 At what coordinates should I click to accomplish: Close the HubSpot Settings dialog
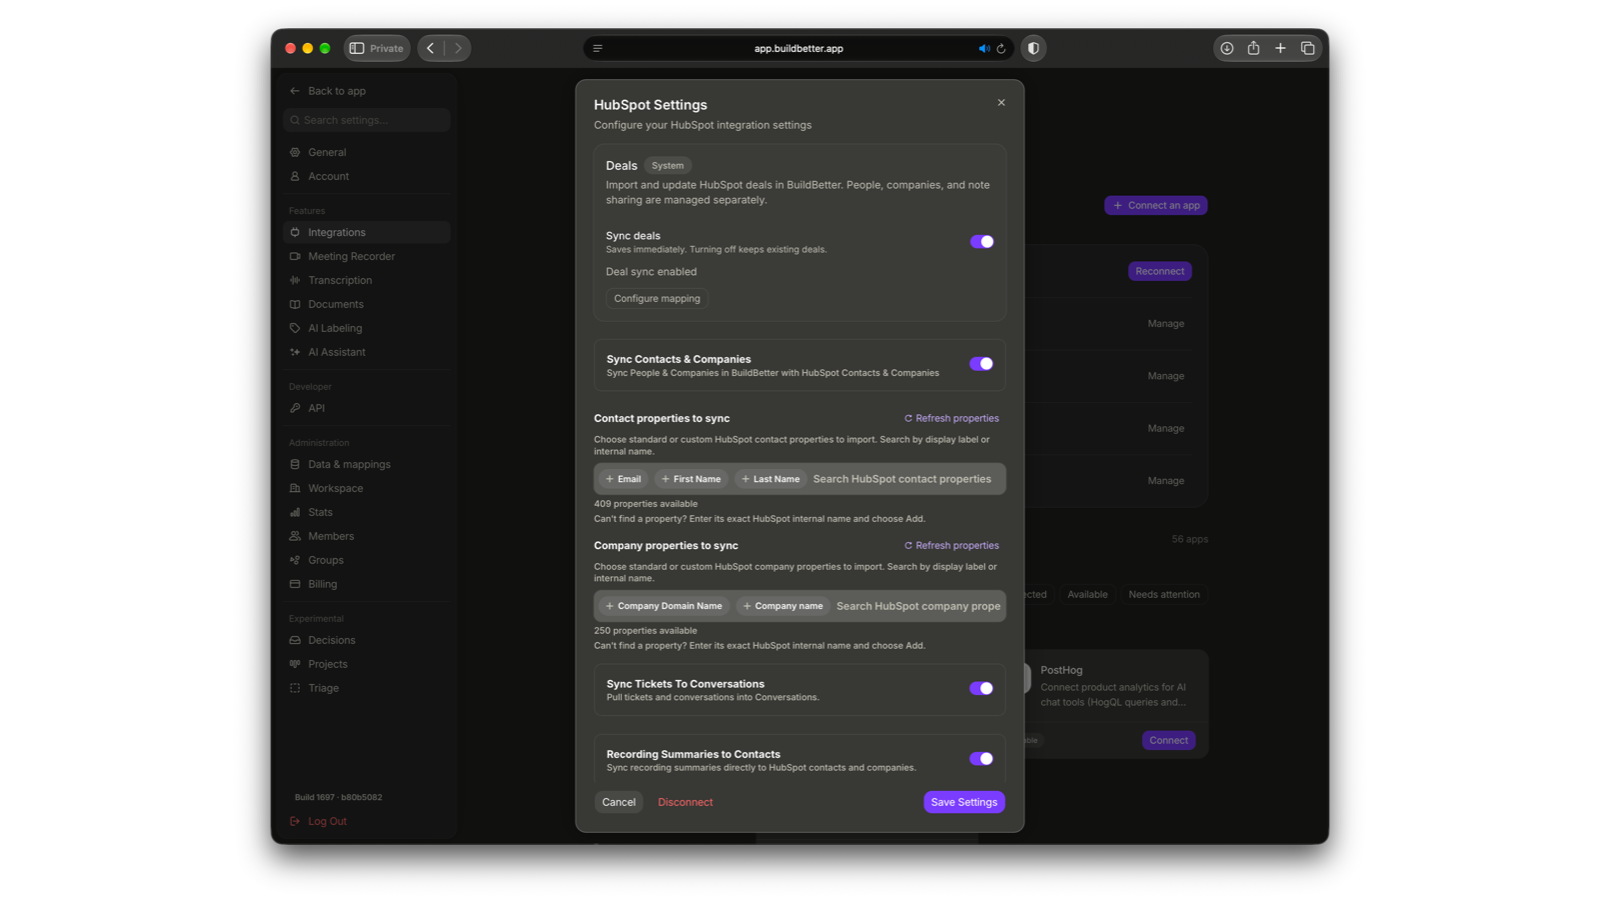[x=1001, y=103]
